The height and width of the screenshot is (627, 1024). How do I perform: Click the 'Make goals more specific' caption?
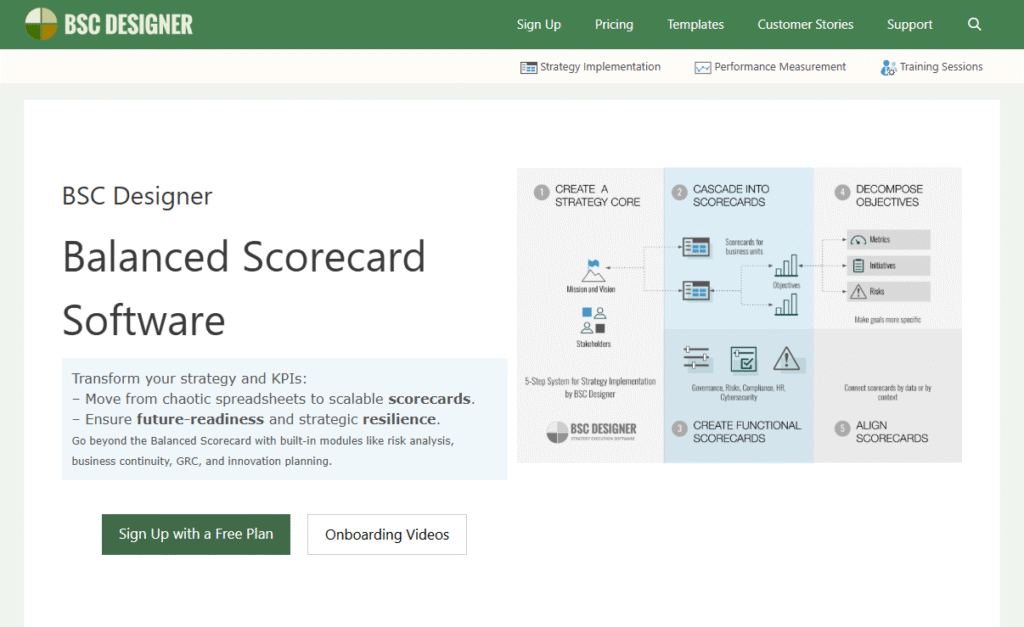click(x=888, y=319)
